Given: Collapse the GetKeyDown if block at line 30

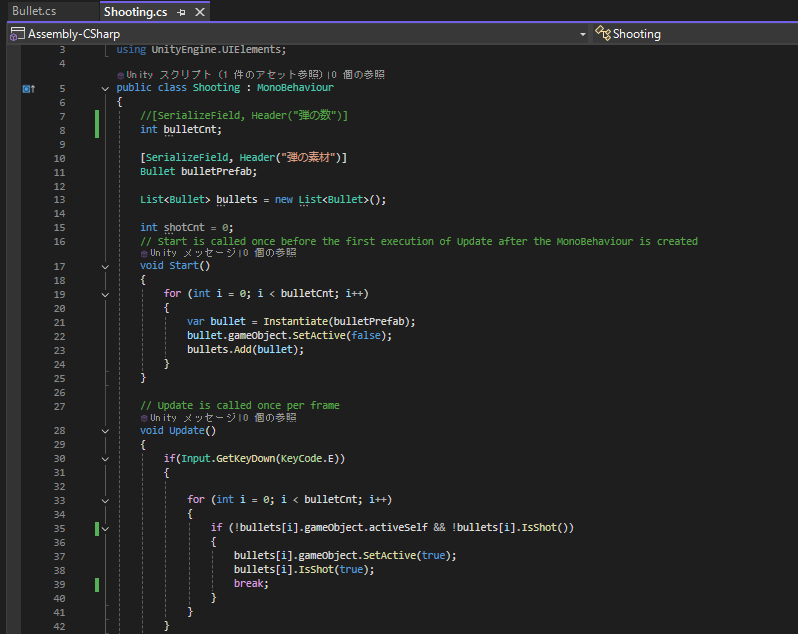Looking at the screenshot, I should pyautogui.click(x=105, y=459).
